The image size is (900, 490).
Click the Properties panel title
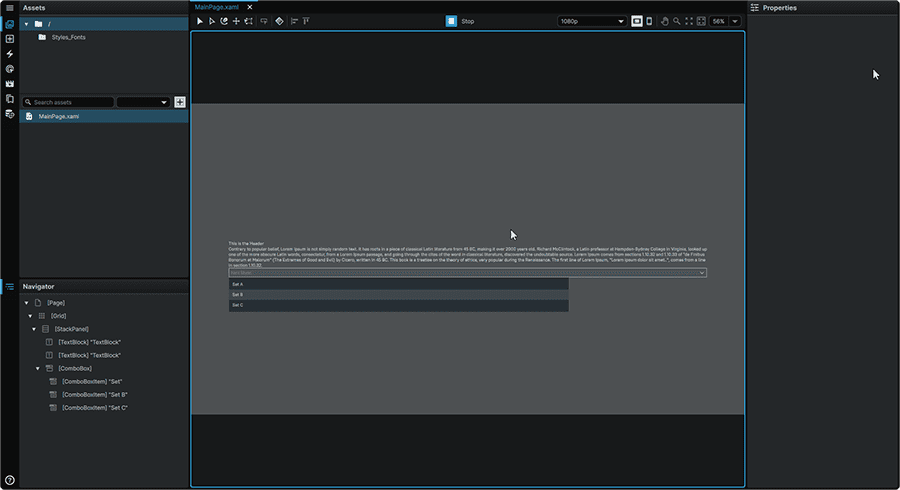tap(779, 8)
